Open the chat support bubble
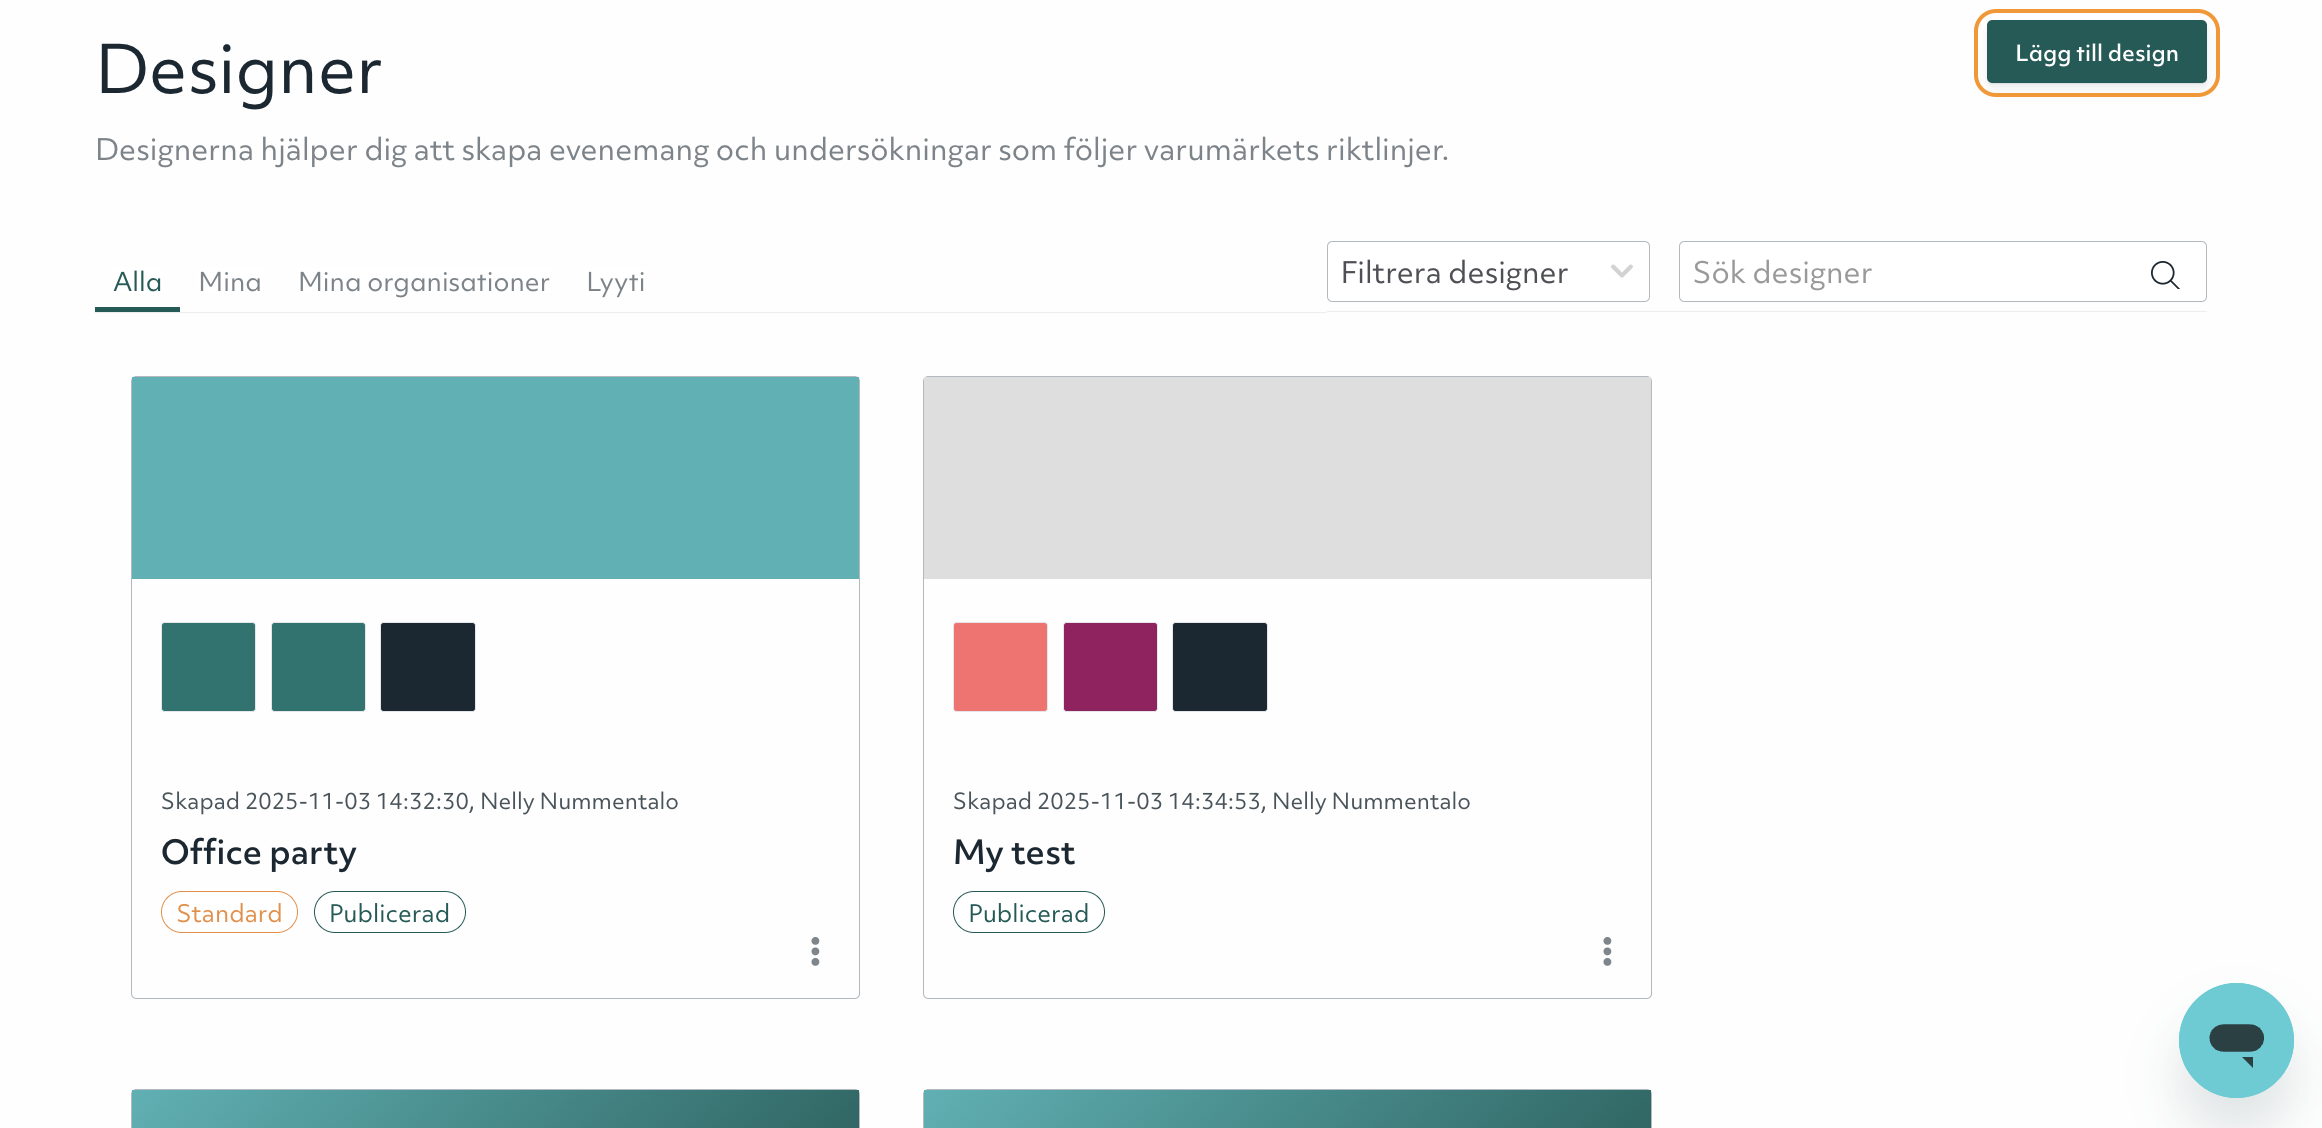Image resolution: width=2322 pixels, height=1128 pixels. (x=2237, y=1040)
